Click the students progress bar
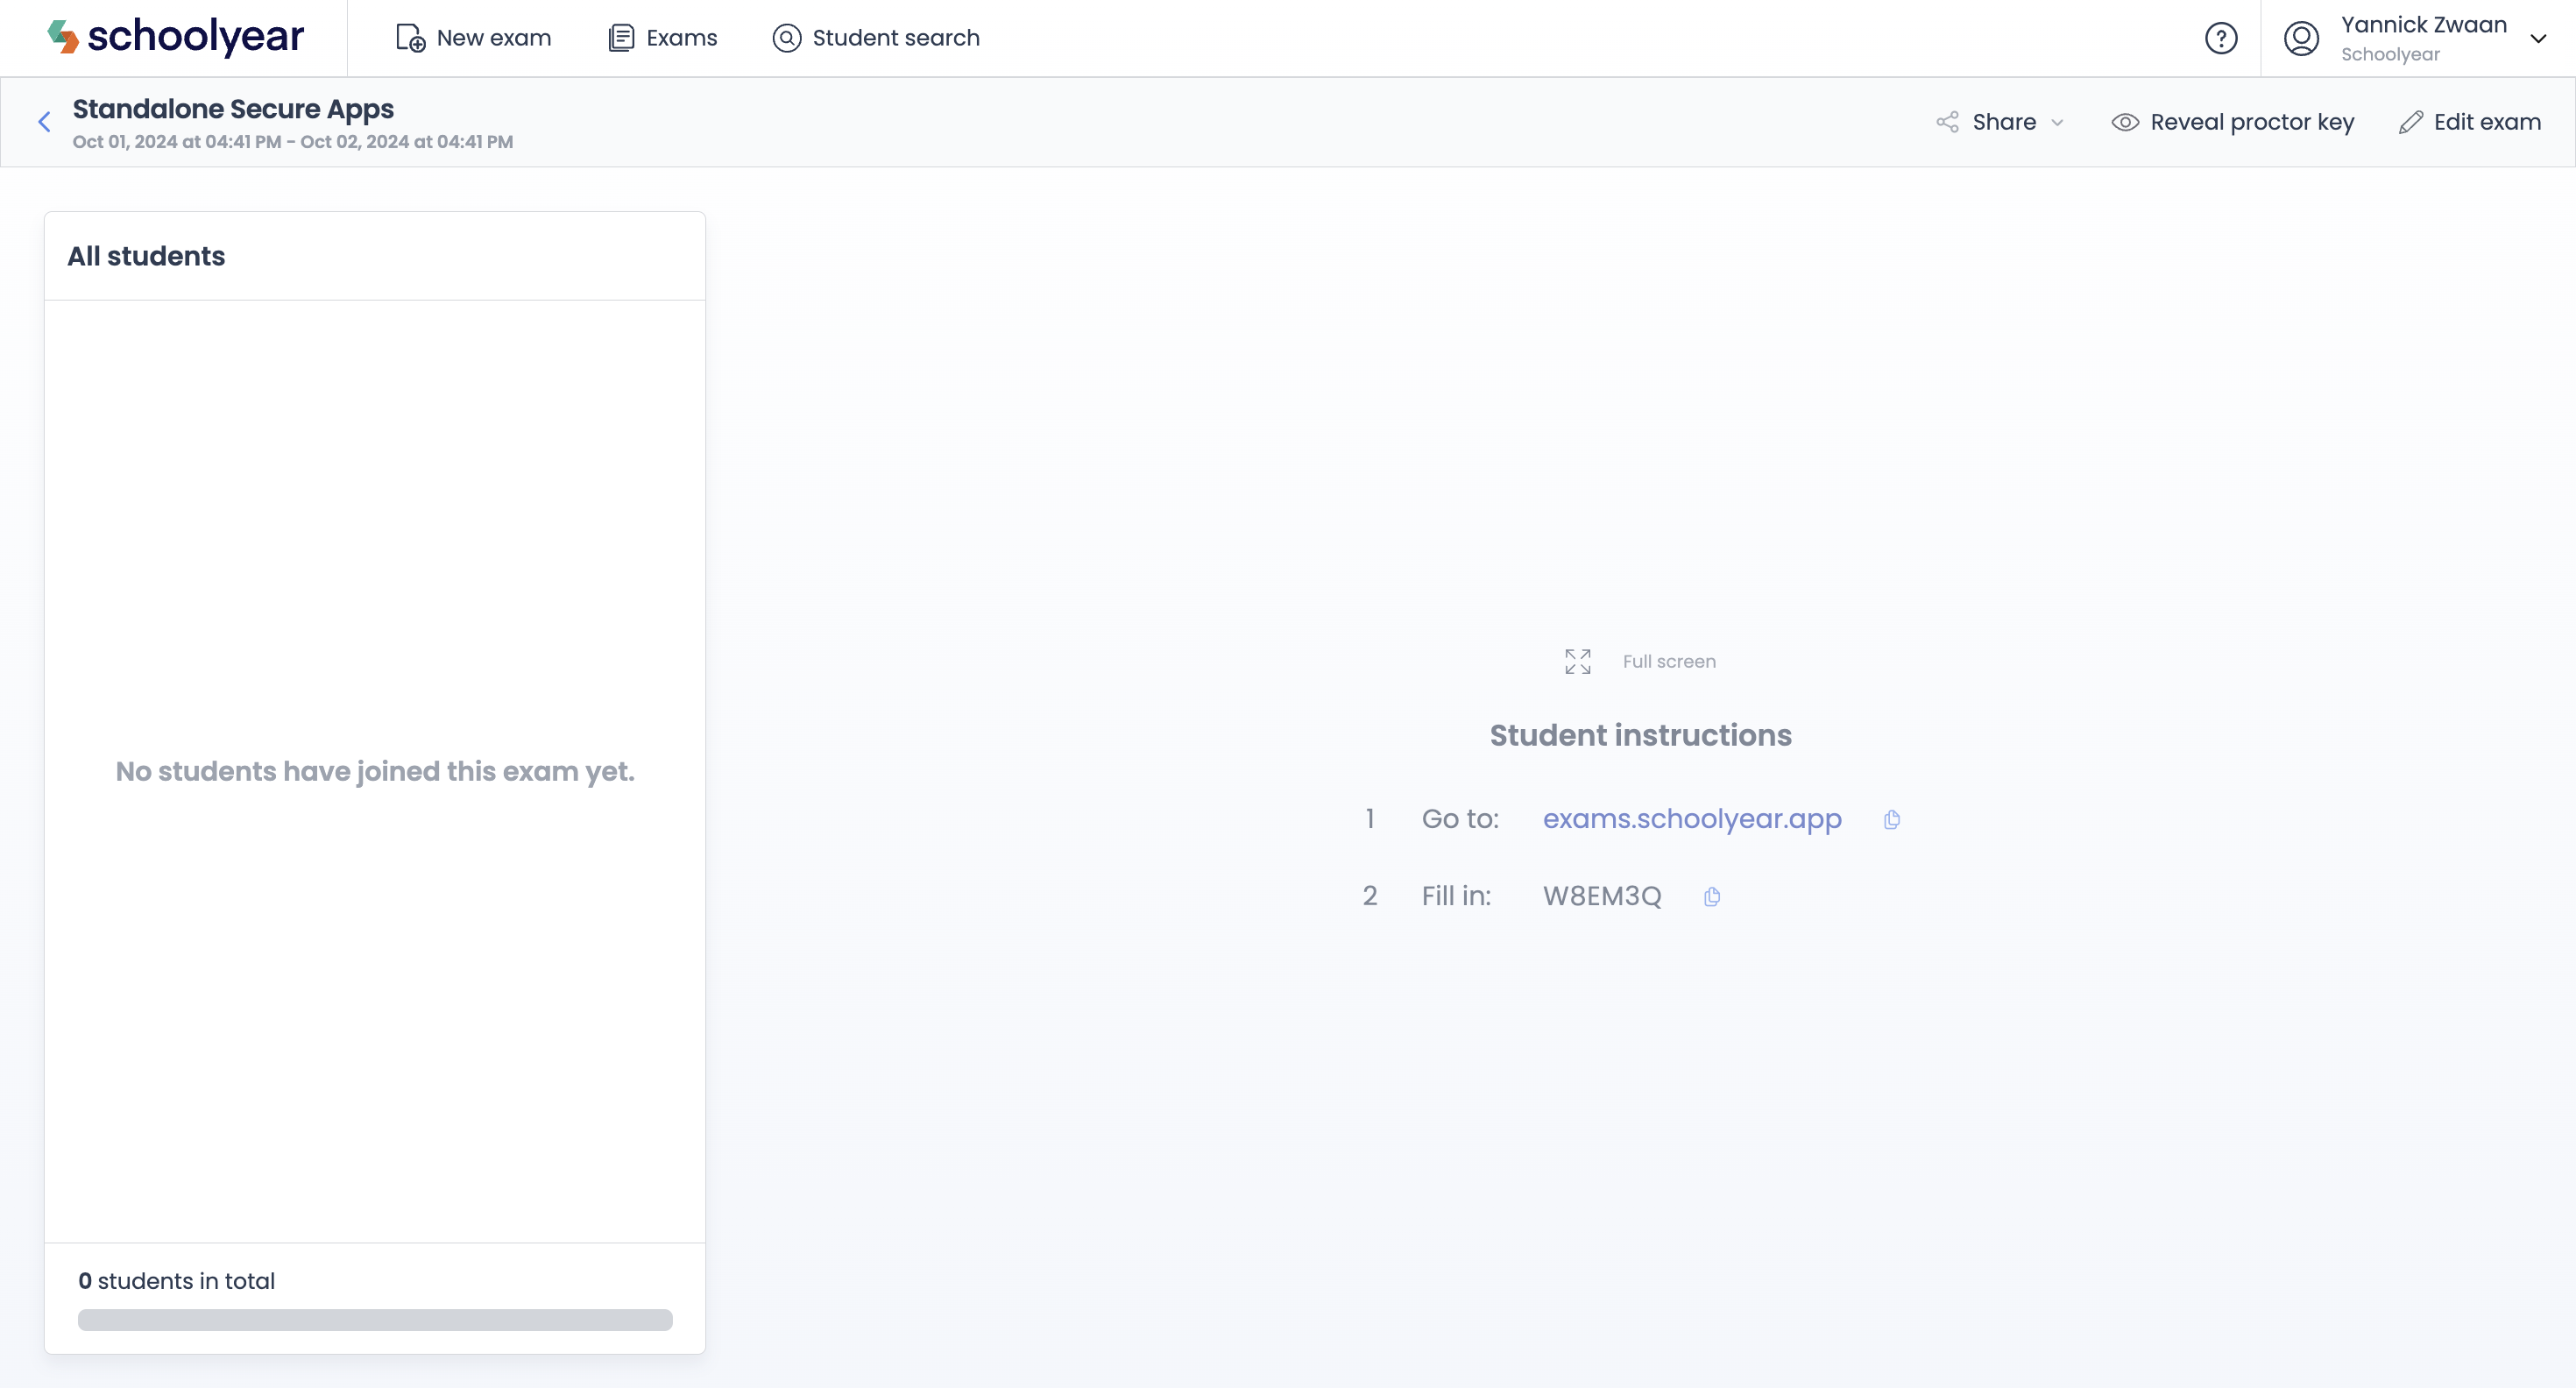This screenshot has height=1388, width=2576. point(375,1320)
